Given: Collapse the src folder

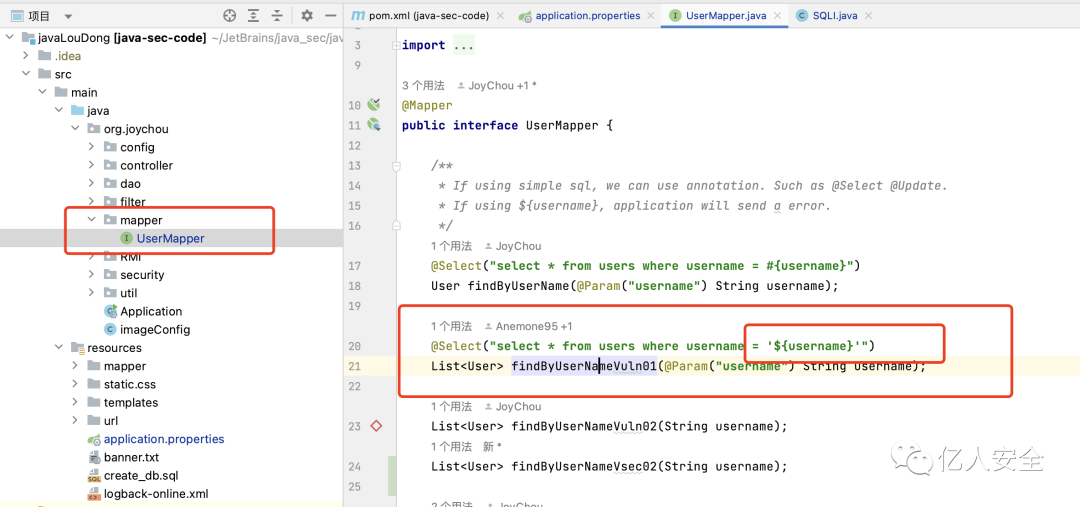Looking at the screenshot, I should pyautogui.click(x=25, y=74).
